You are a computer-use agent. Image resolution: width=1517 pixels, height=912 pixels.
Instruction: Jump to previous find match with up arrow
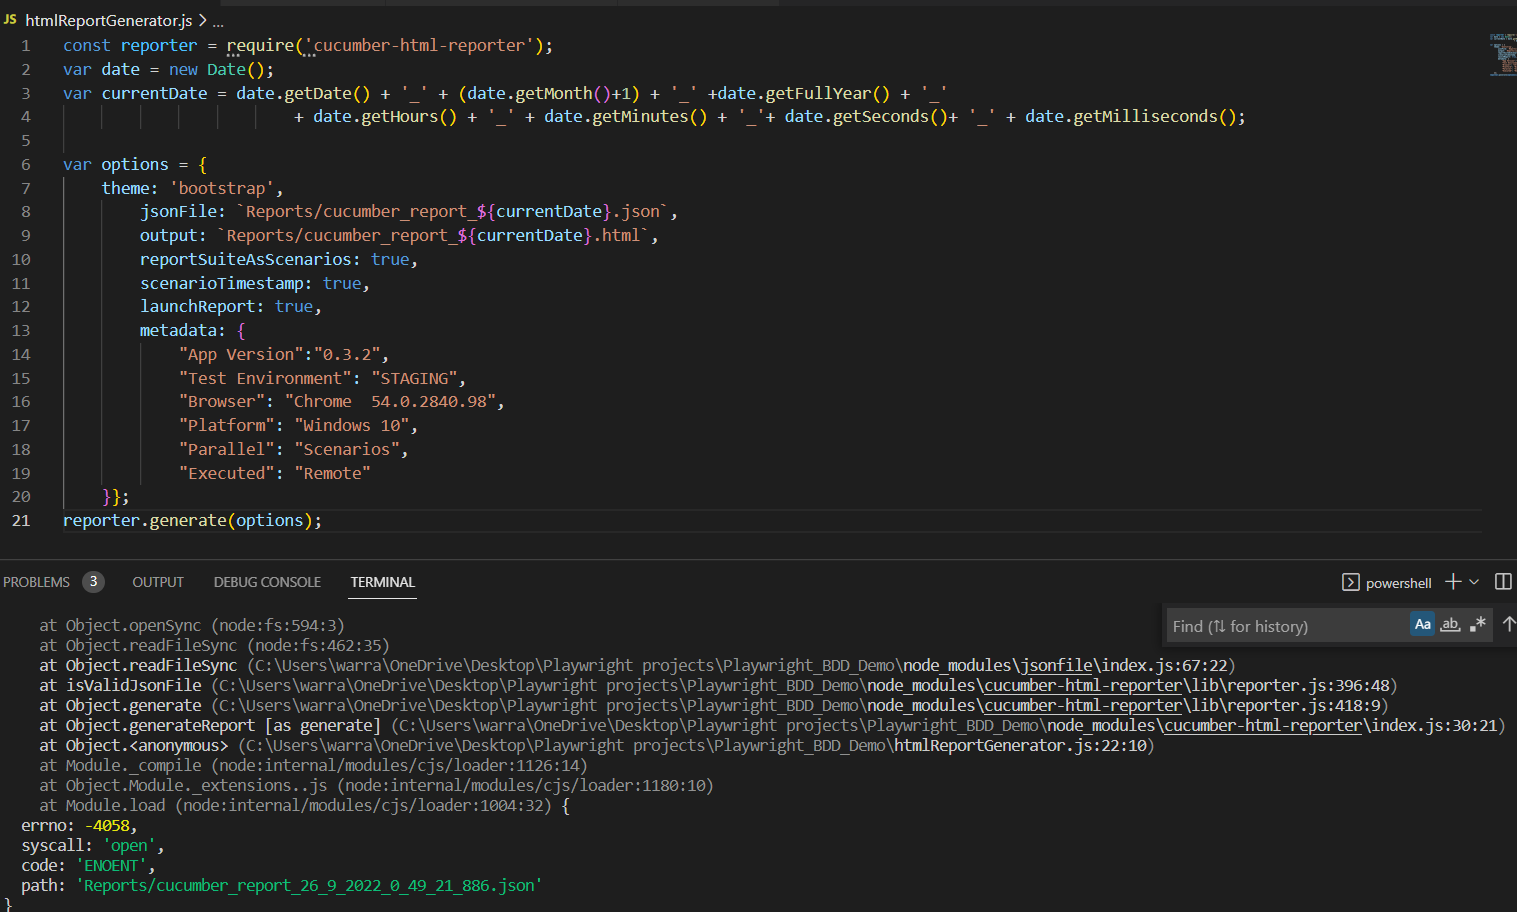[x=1508, y=624]
